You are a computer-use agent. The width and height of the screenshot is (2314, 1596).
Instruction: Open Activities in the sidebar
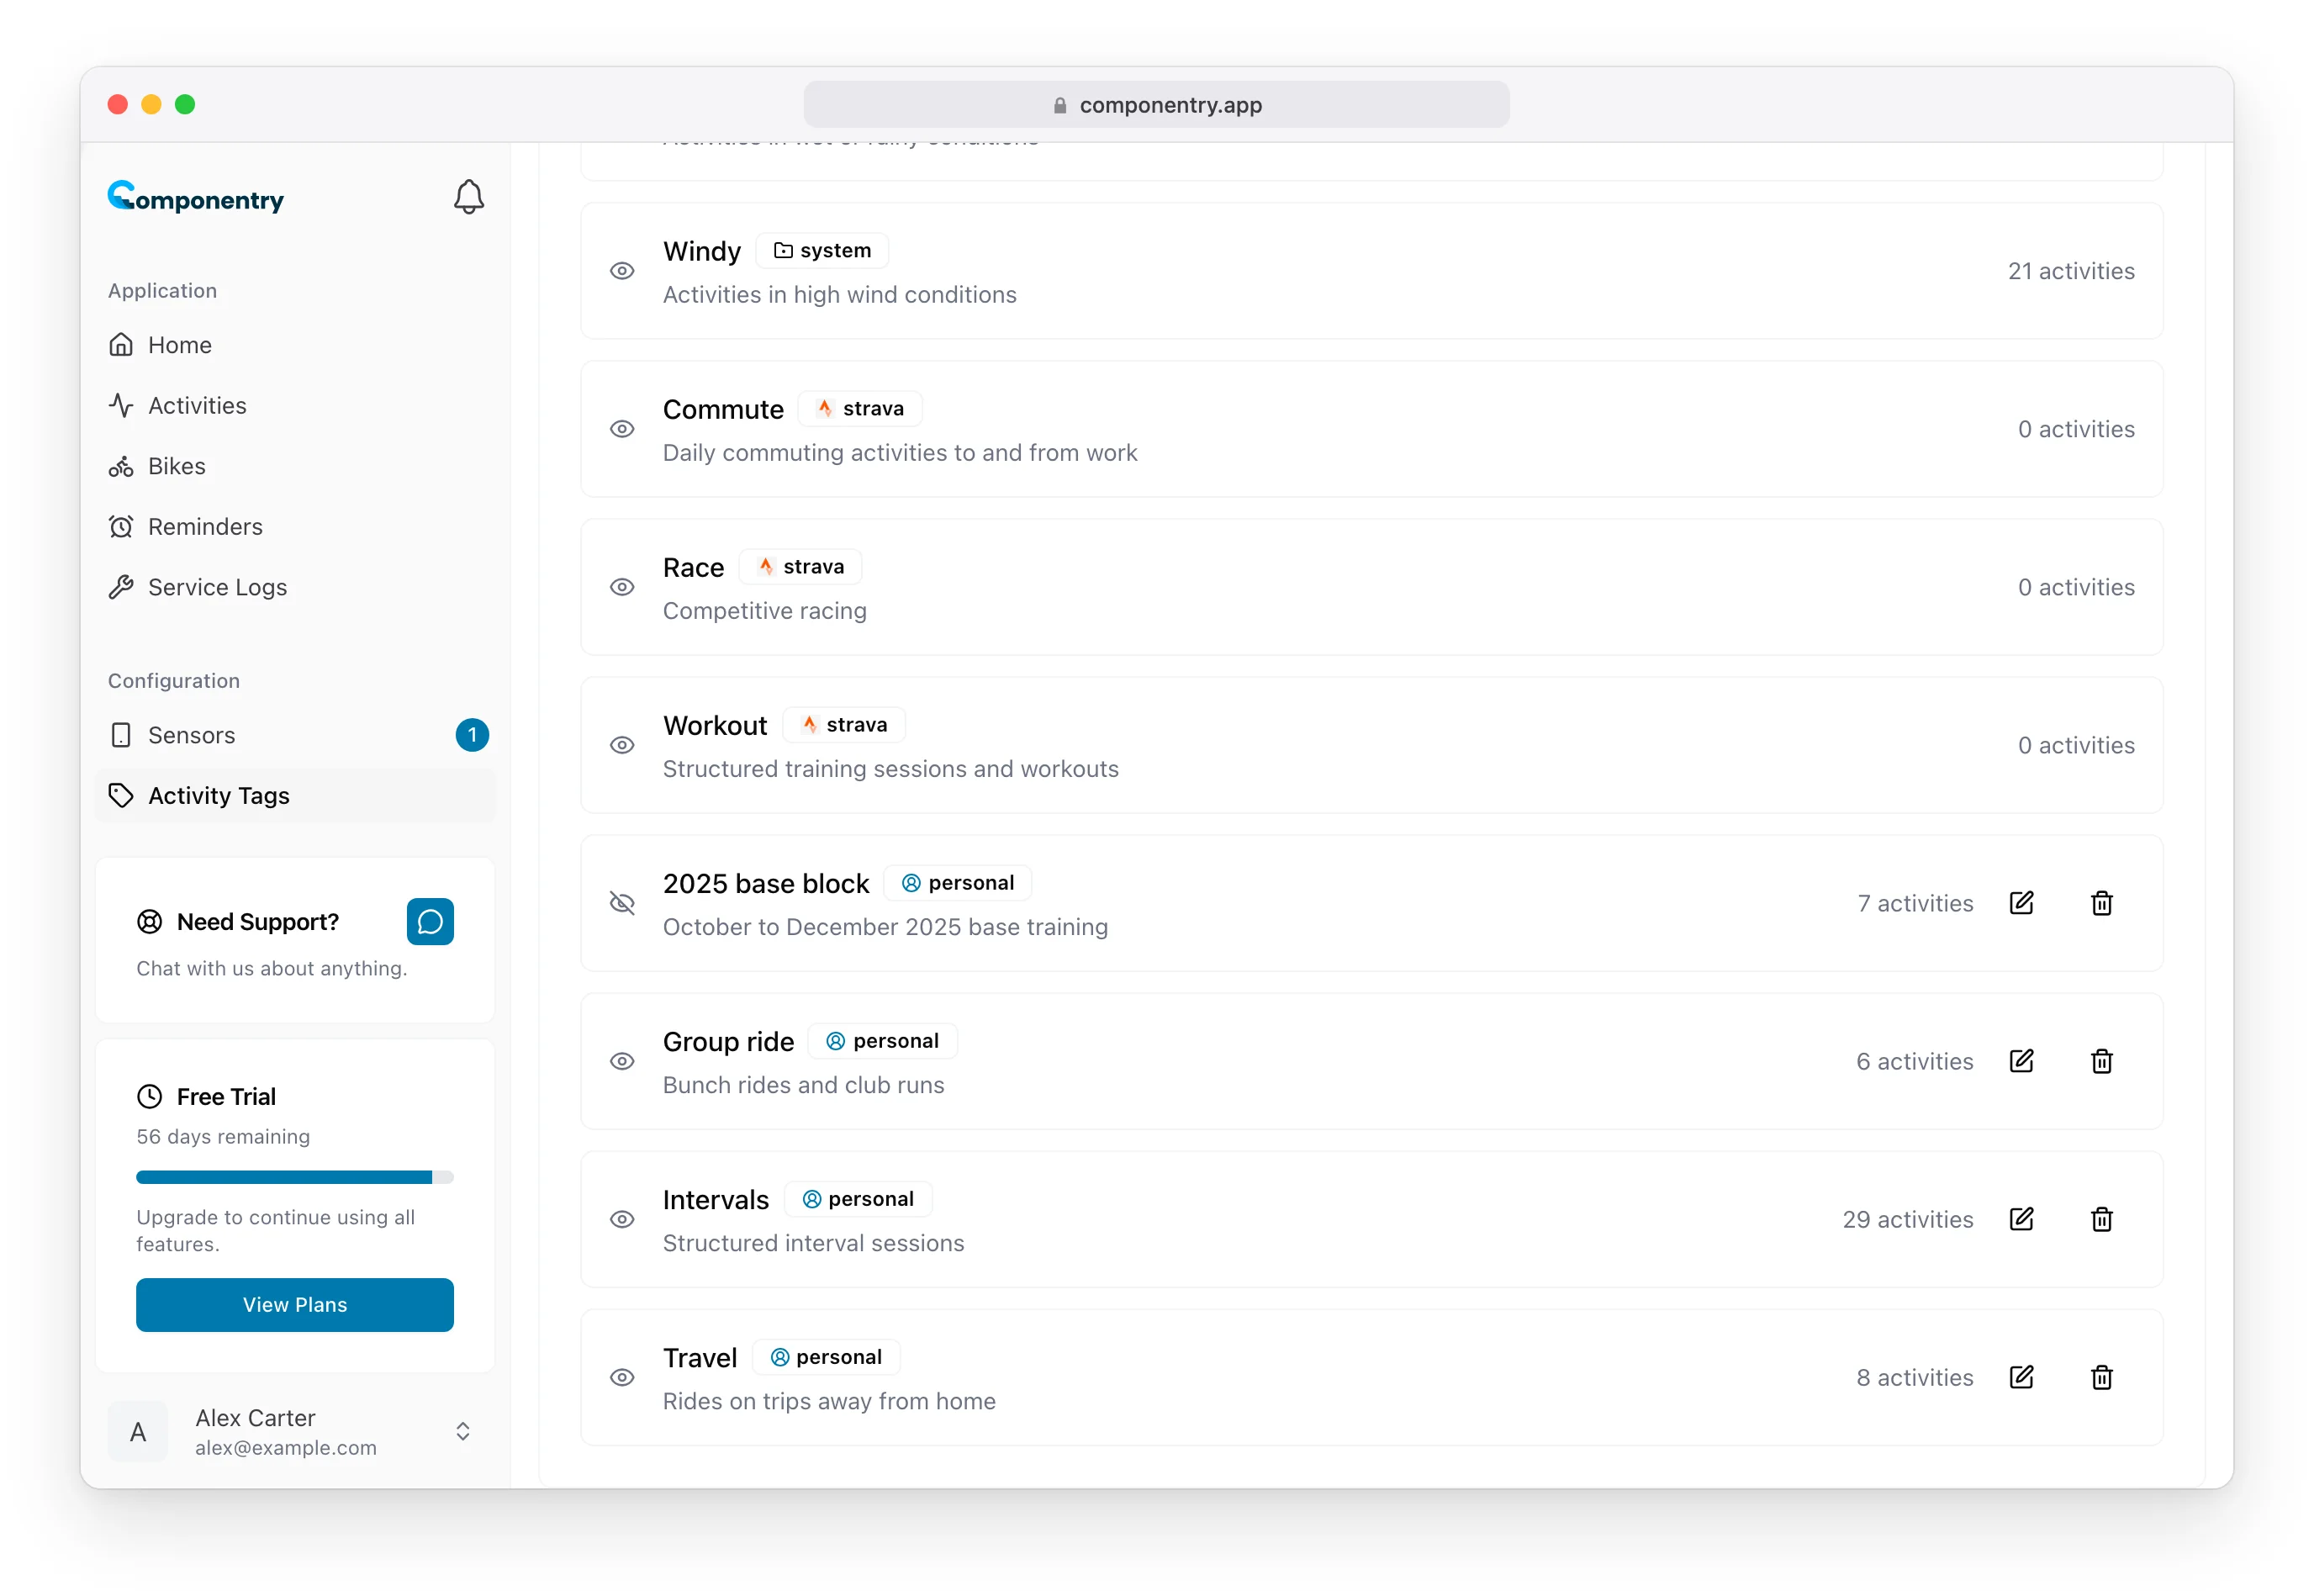coord(295,405)
